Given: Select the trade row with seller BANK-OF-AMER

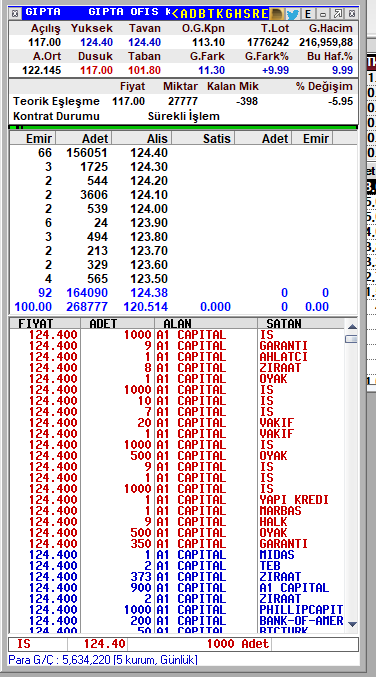Looking at the screenshot, I should click(x=177, y=620).
